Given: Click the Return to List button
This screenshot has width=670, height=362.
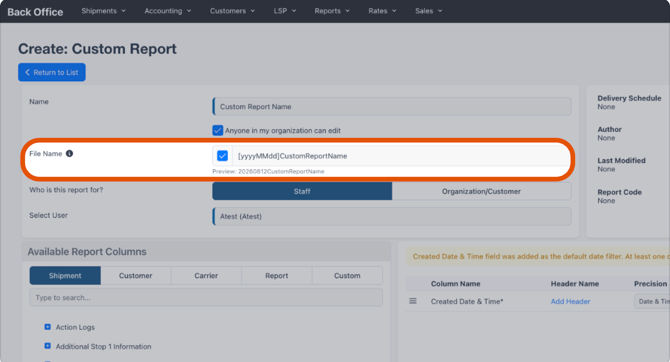Looking at the screenshot, I should tap(52, 72).
